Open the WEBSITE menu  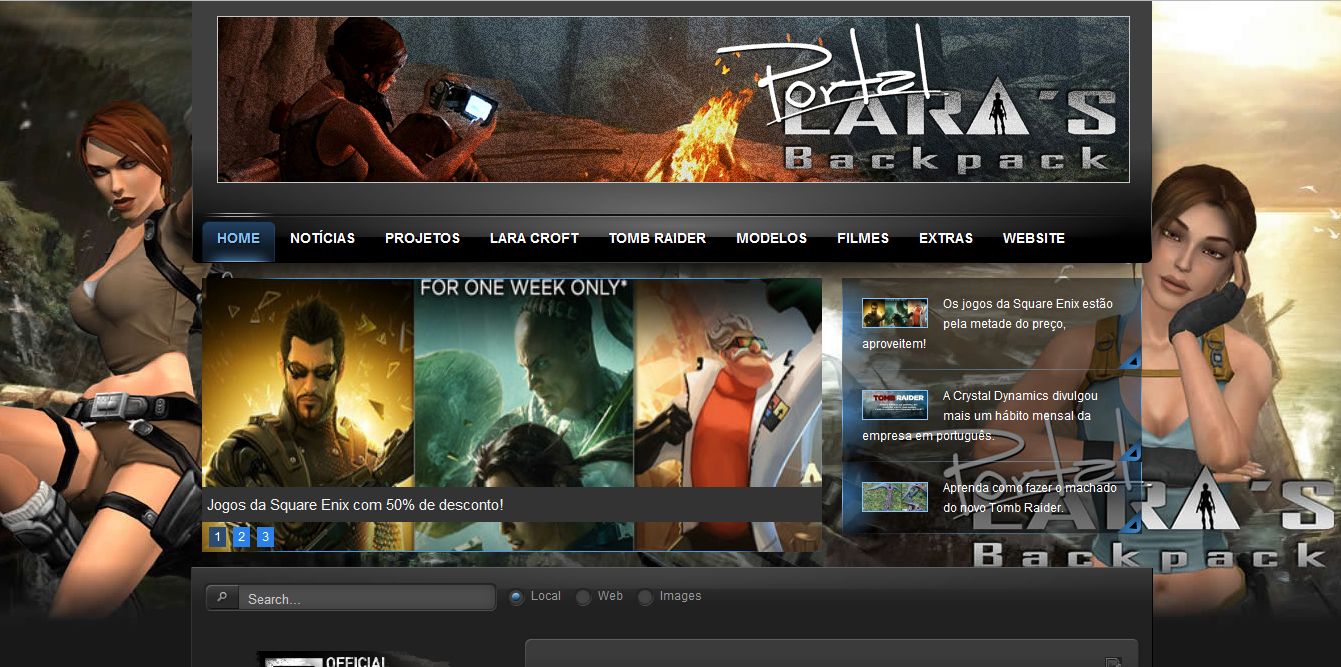pyautogui.click(x=1034, y=239)
